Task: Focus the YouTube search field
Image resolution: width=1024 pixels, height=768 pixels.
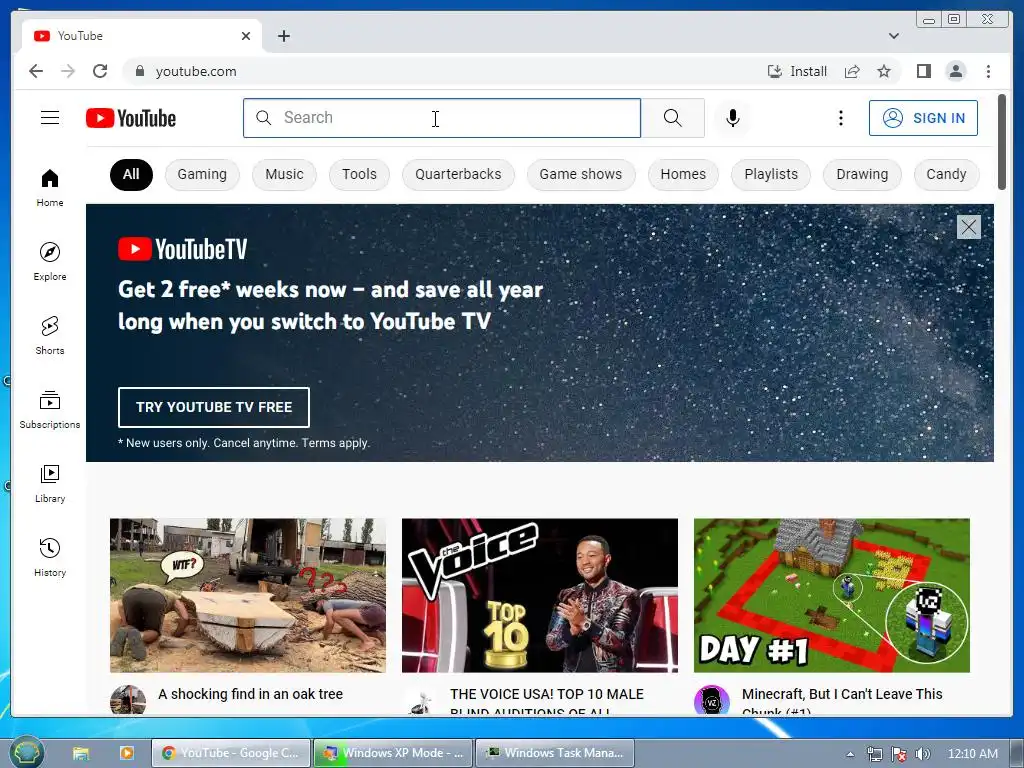Action: pyautogui.click(x=442, y=118)
